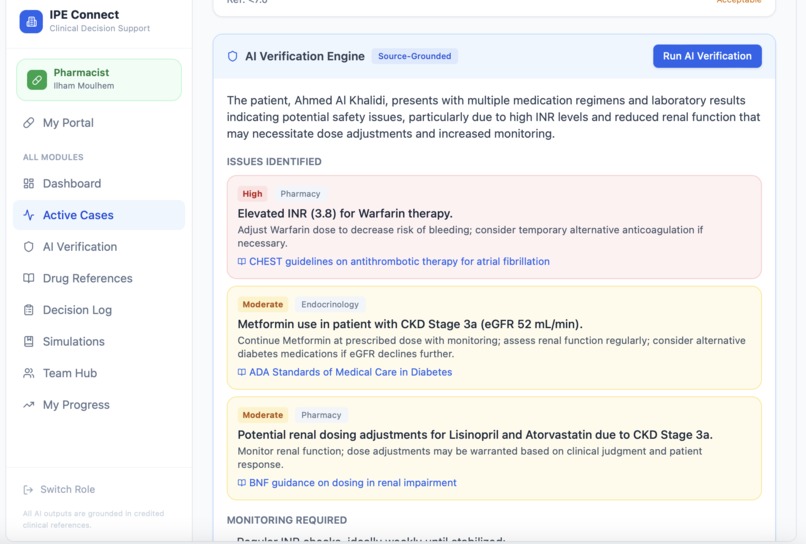Viewport: 806px width, 544px height.
Task: Click the Dashboard grid icon
Action: point(29,184)
